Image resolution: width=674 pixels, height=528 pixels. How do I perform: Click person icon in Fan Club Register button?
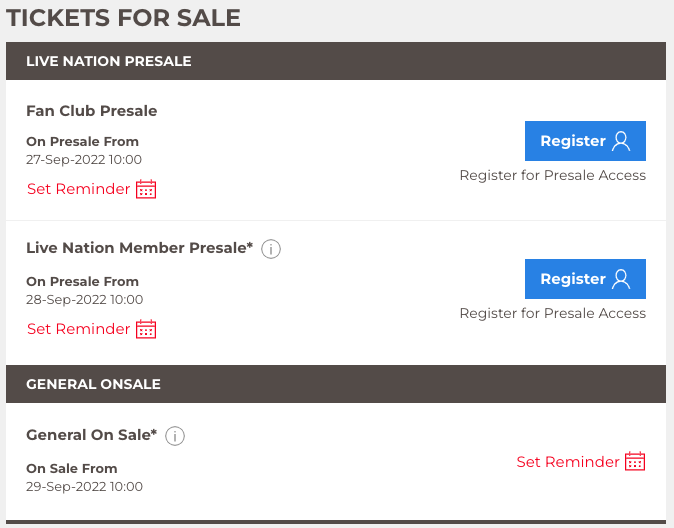(x=621, y=141)
